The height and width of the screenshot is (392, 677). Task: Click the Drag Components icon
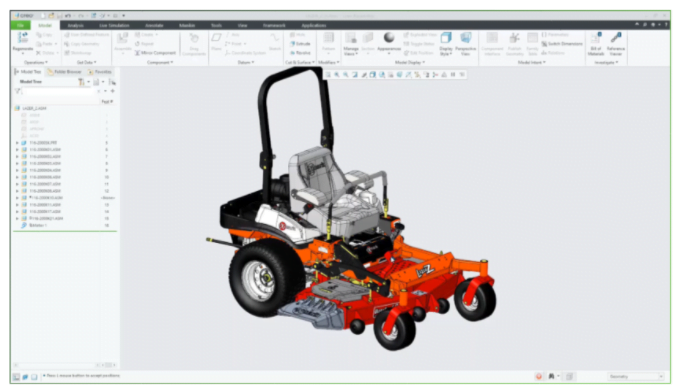[x=194, y=38]
